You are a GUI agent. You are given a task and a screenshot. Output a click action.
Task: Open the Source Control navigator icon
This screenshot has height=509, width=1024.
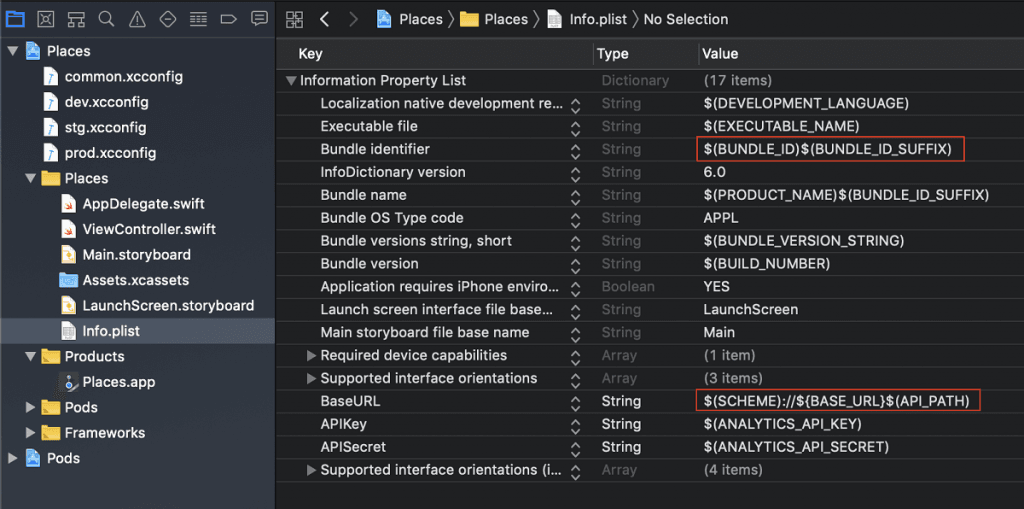click(x=45, y=19)
